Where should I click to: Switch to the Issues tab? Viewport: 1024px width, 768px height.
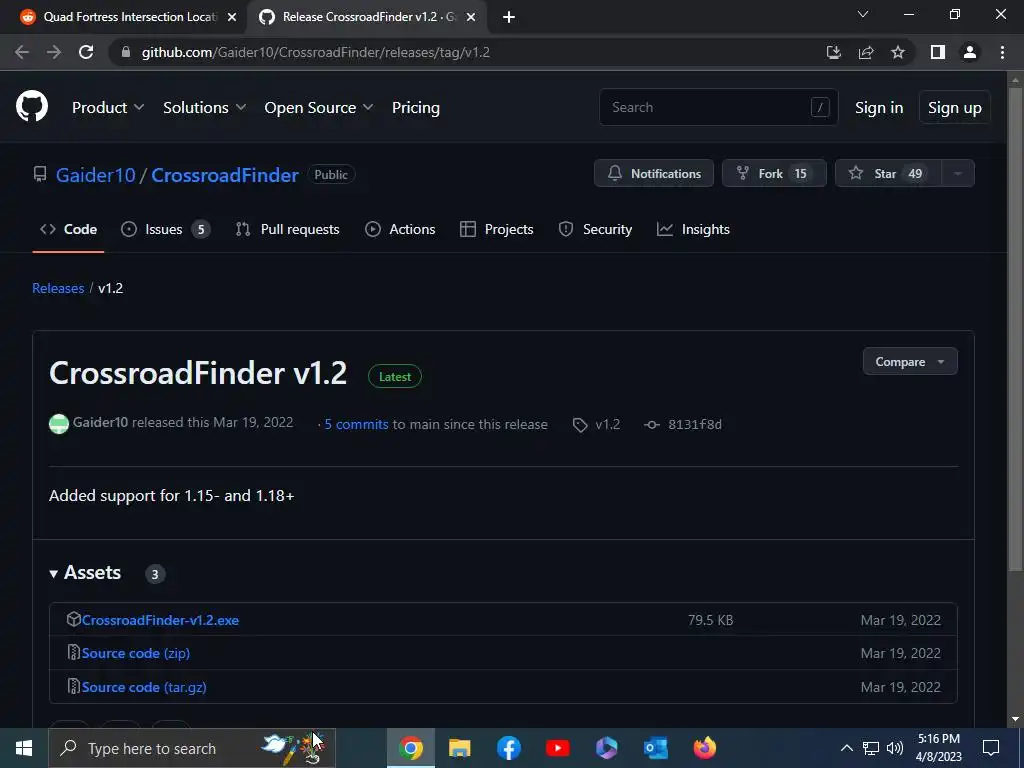pyautogui.click(x=165, y=229)
